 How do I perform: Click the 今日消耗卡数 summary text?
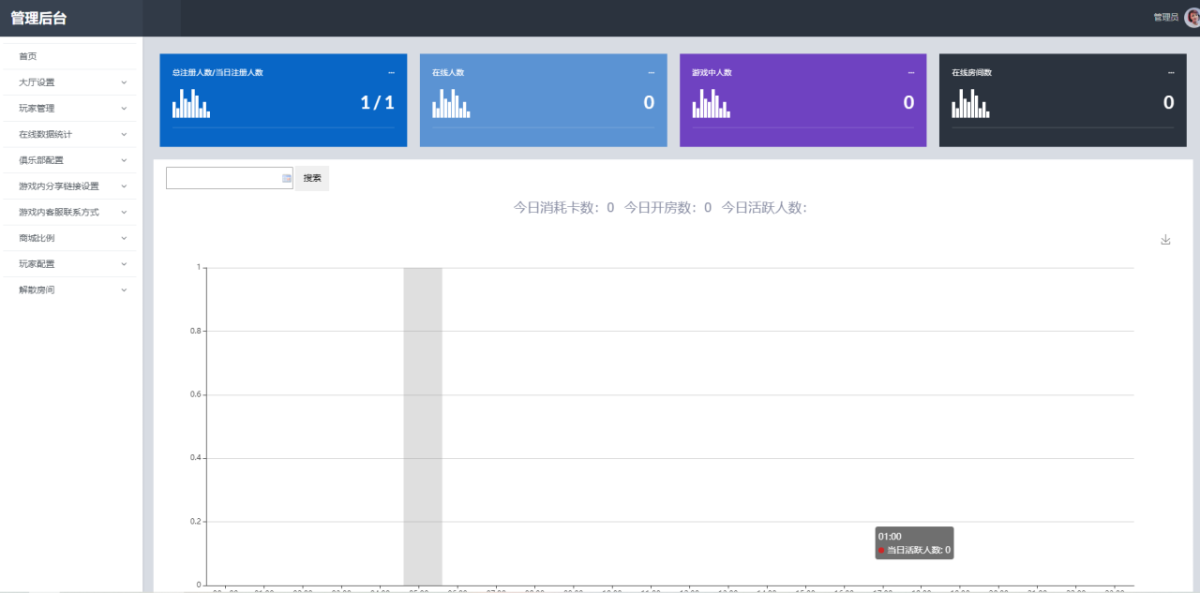click(x=564, y=208)
